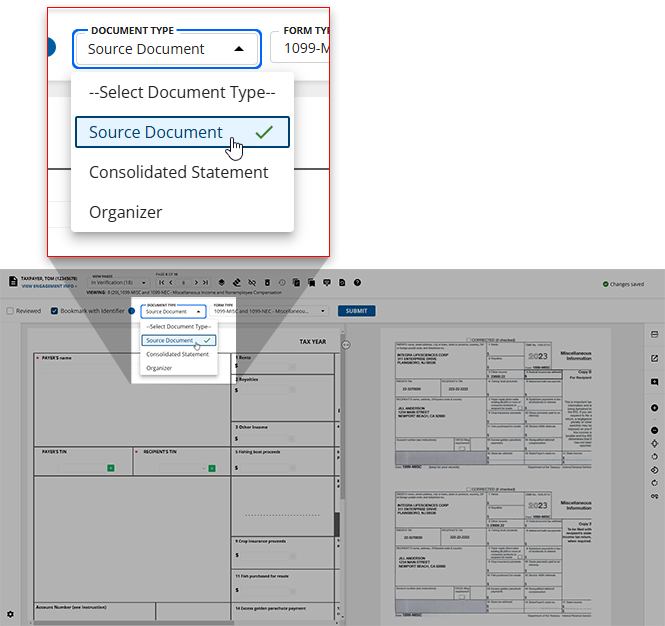Click the edit pencil-square icon in right sidebar
This screenshot has height=626, width=665.
click(654, 358)
